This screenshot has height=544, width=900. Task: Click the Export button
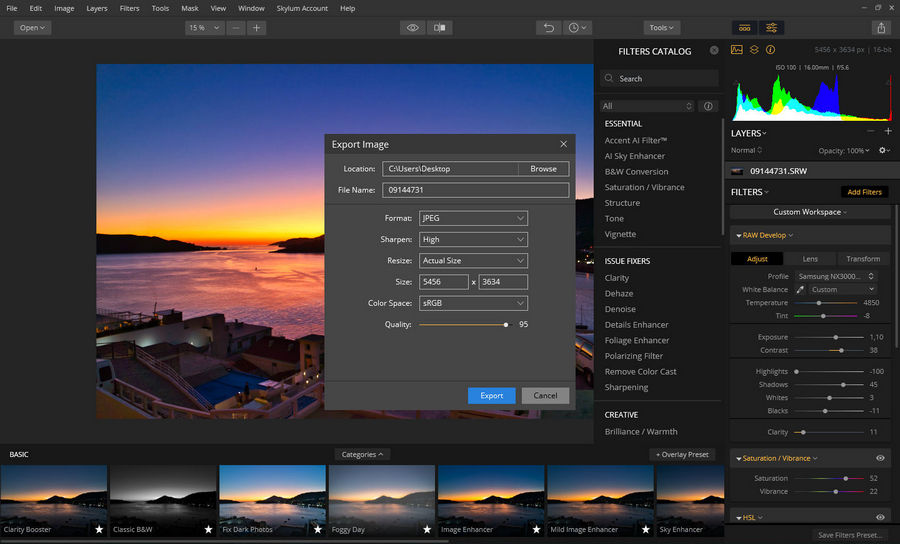(x=491, y=395)
